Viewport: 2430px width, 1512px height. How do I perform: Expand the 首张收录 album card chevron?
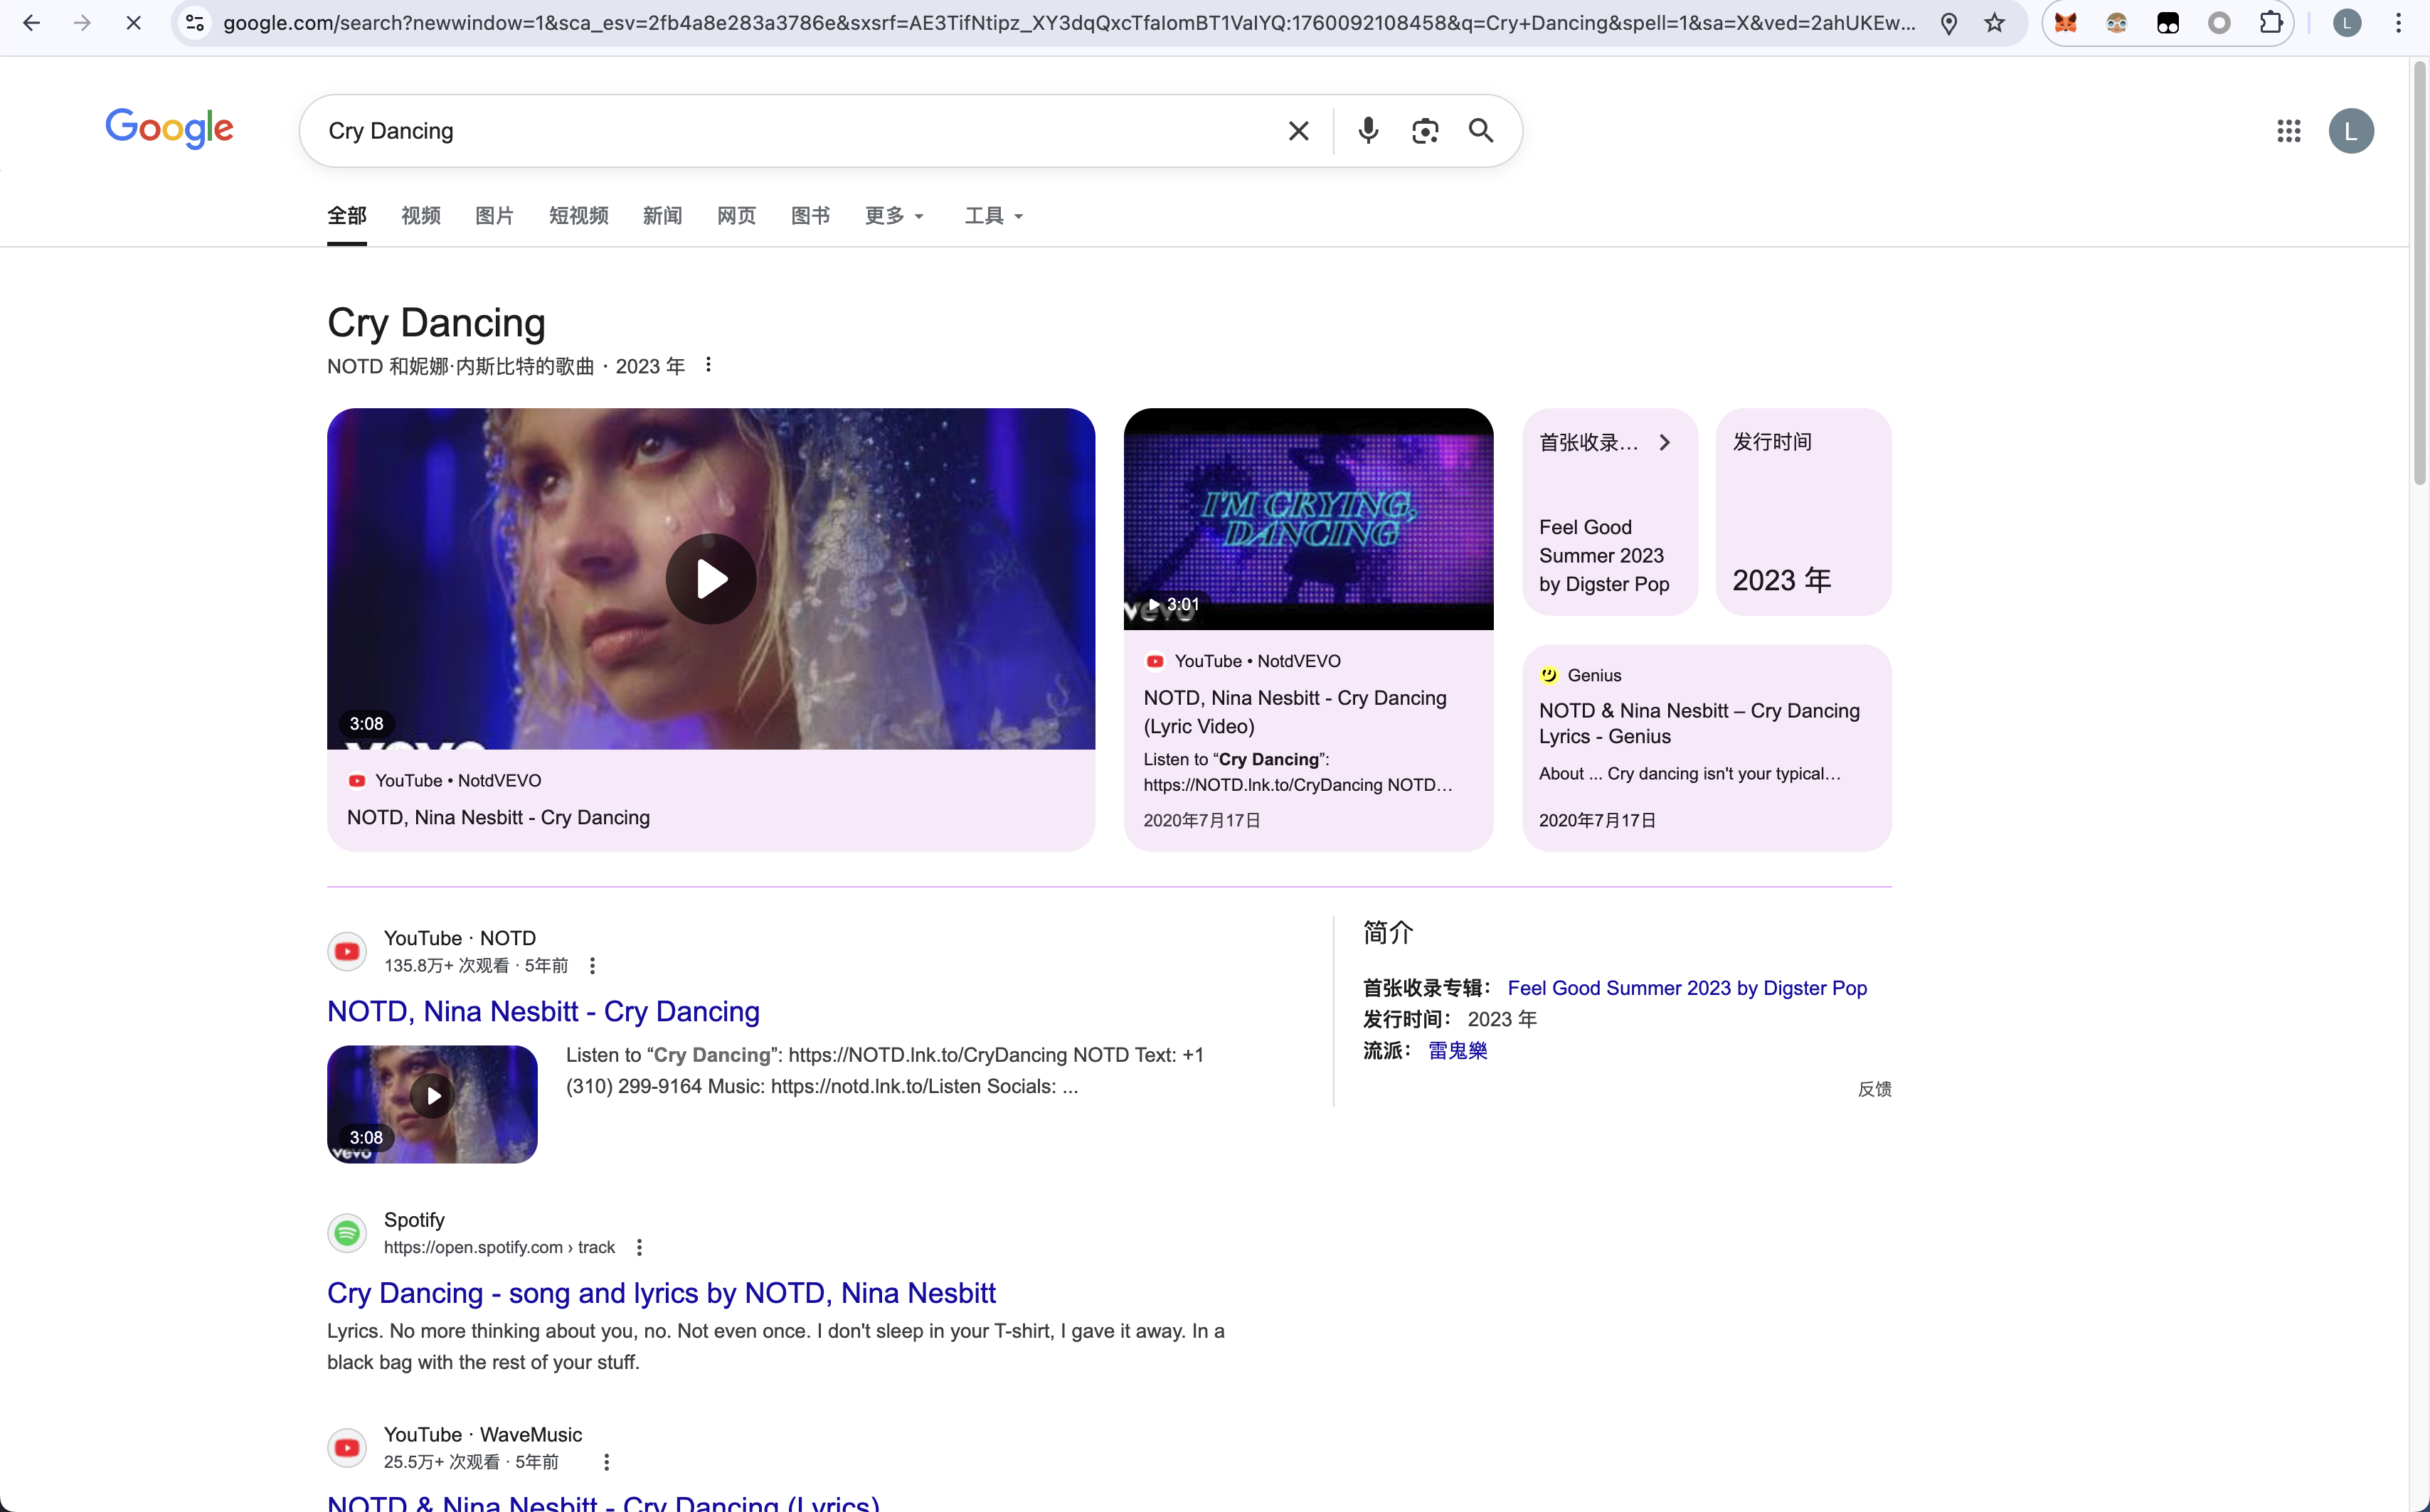click(x=1665, y=442)
